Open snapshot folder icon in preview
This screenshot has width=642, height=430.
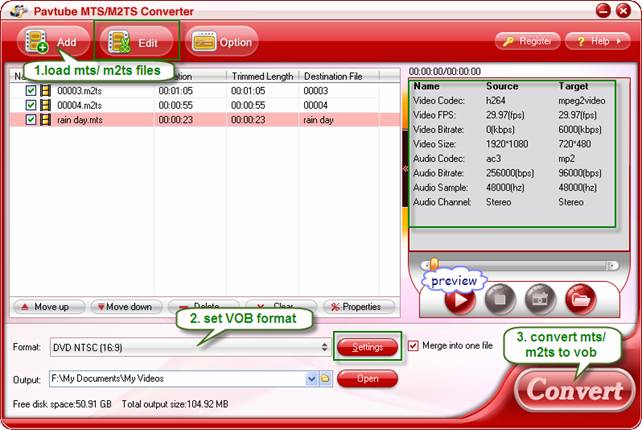[580, 299]
